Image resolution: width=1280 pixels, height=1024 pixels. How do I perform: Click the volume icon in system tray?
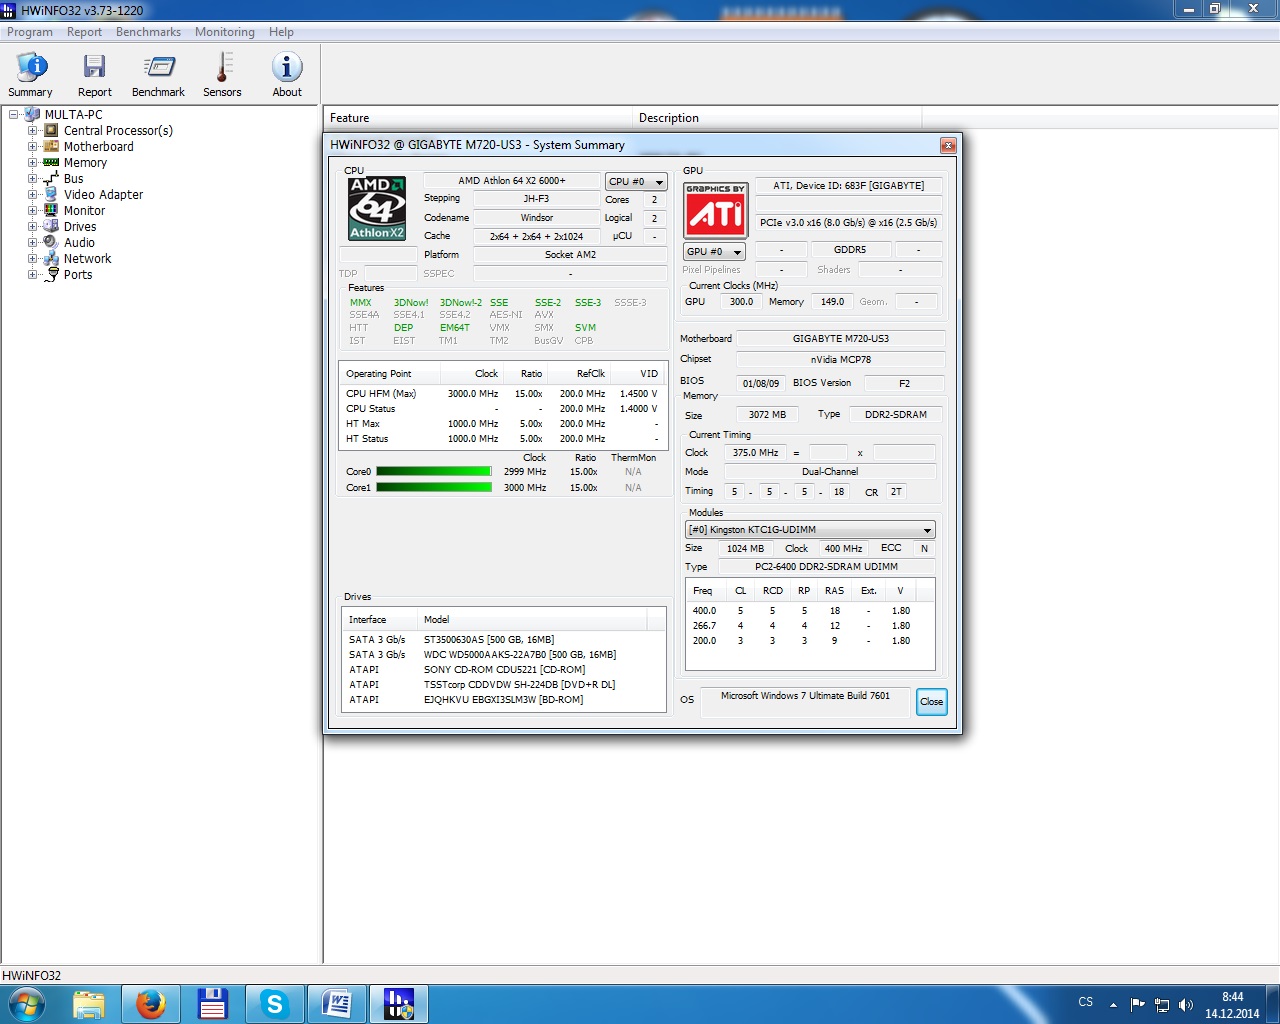1186,1005
